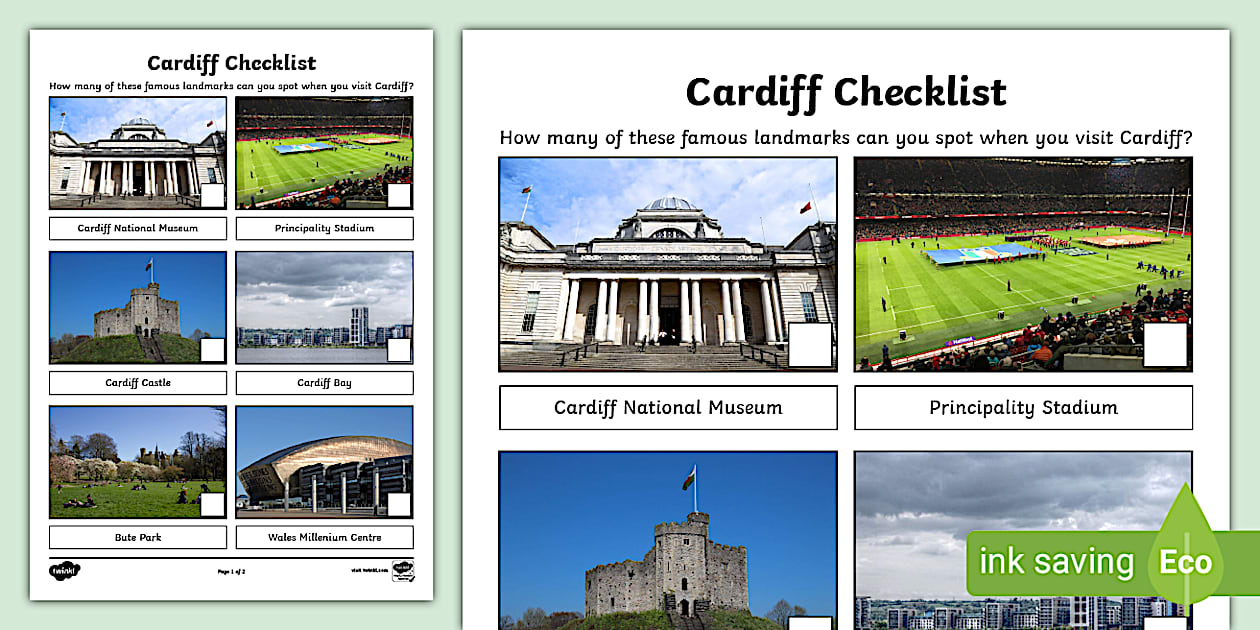The height and width of the screenshot is (630, 1260).
Task: Tick the Cardiff National Museum checkbox on large page
Action: tap(810, 345)
